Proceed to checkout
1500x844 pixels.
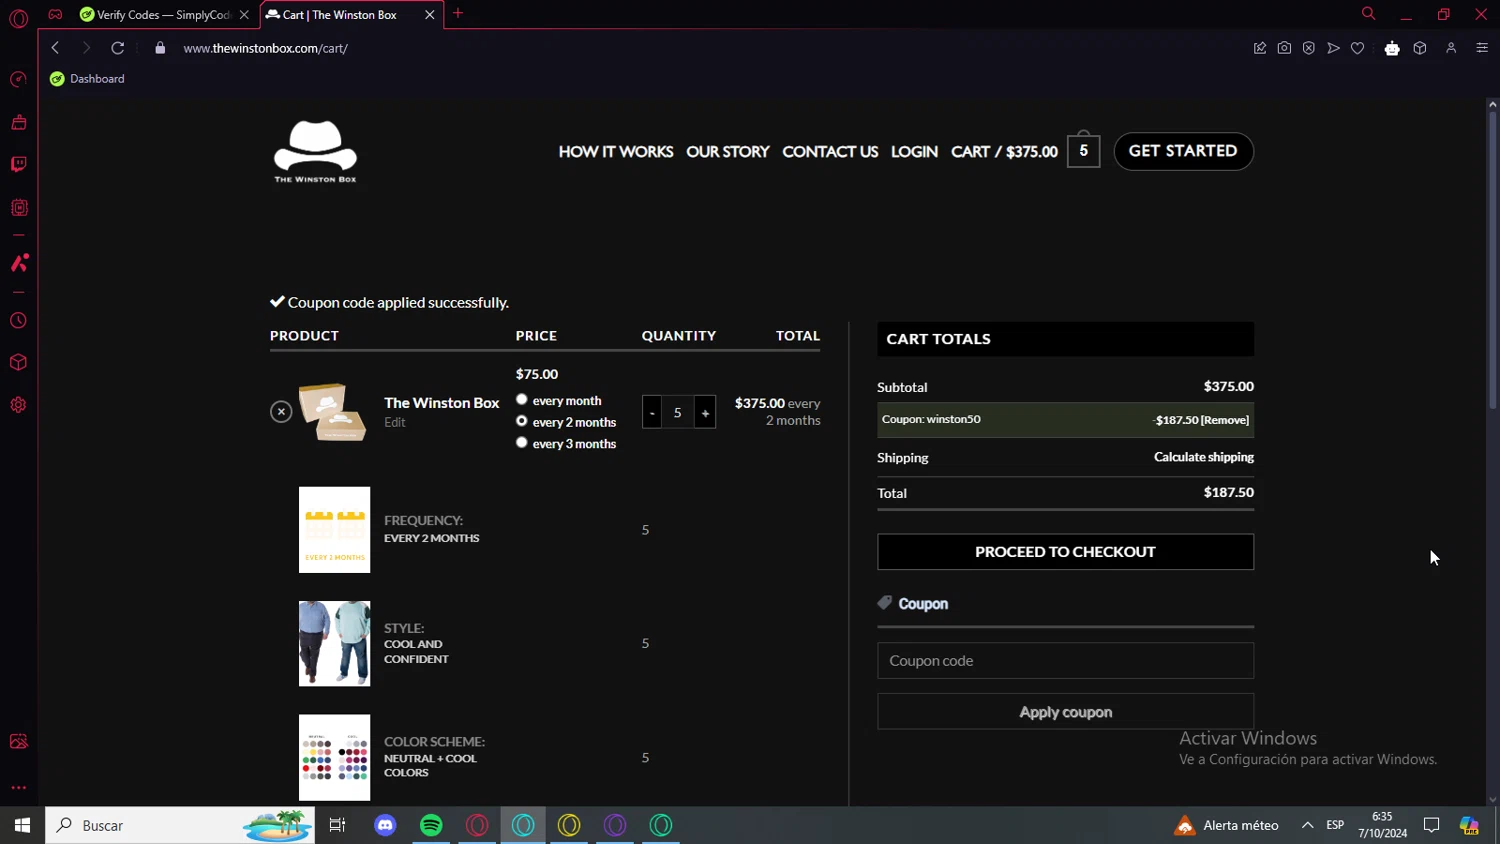pyautogui.click(x=1065, y=552)
